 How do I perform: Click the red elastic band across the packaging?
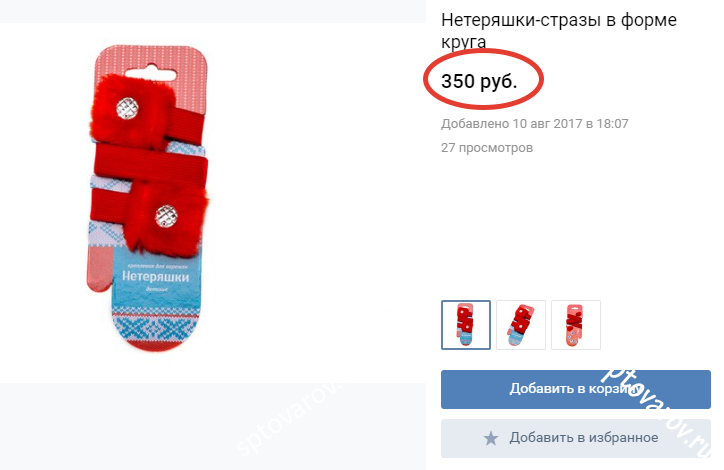[x=150, y=163]
